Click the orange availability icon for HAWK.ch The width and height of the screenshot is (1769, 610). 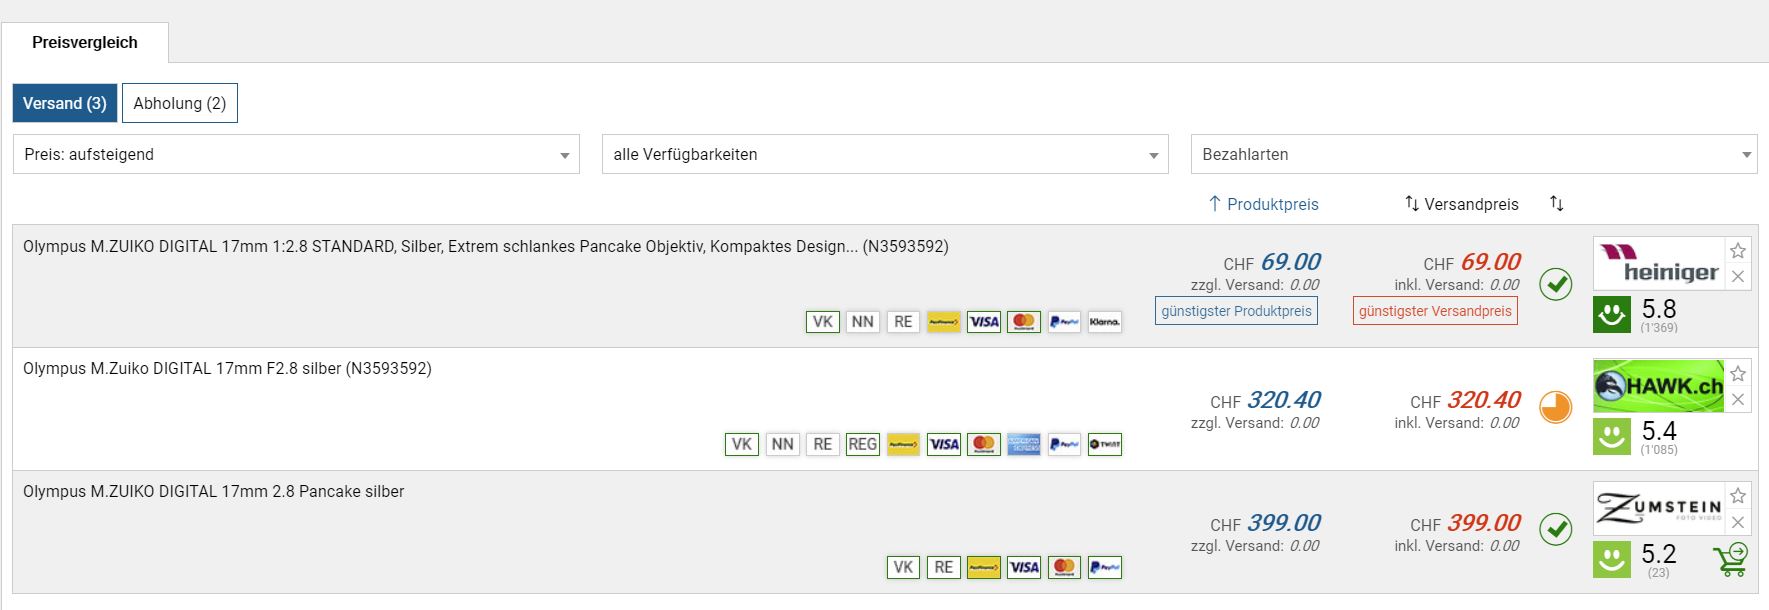click(1555, 407)
